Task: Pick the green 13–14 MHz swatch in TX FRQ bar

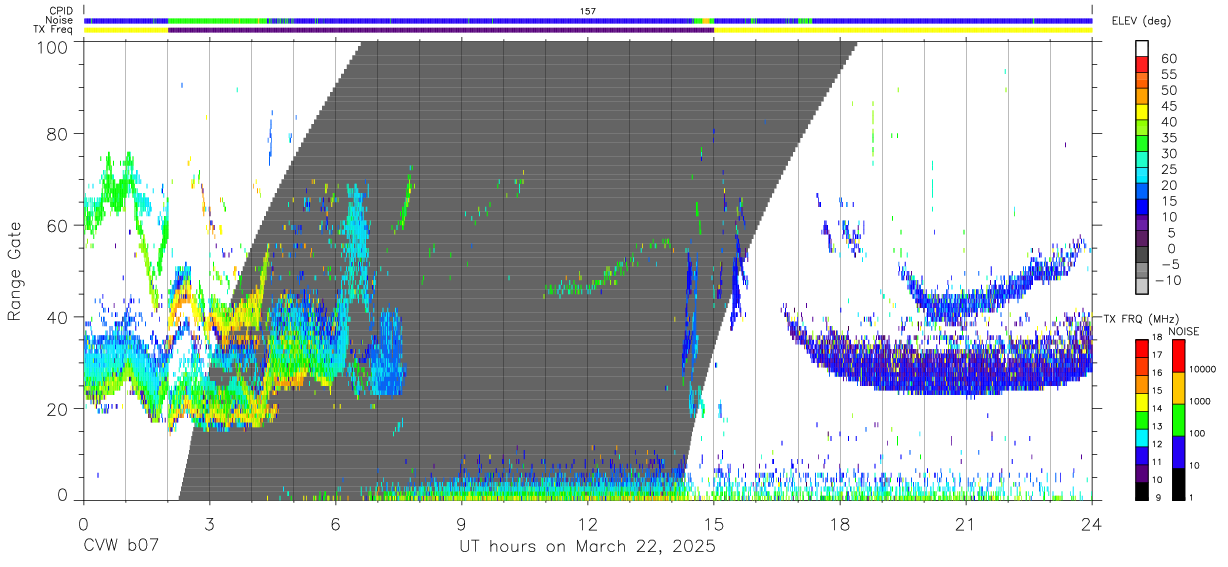Action: [1141, 420]
